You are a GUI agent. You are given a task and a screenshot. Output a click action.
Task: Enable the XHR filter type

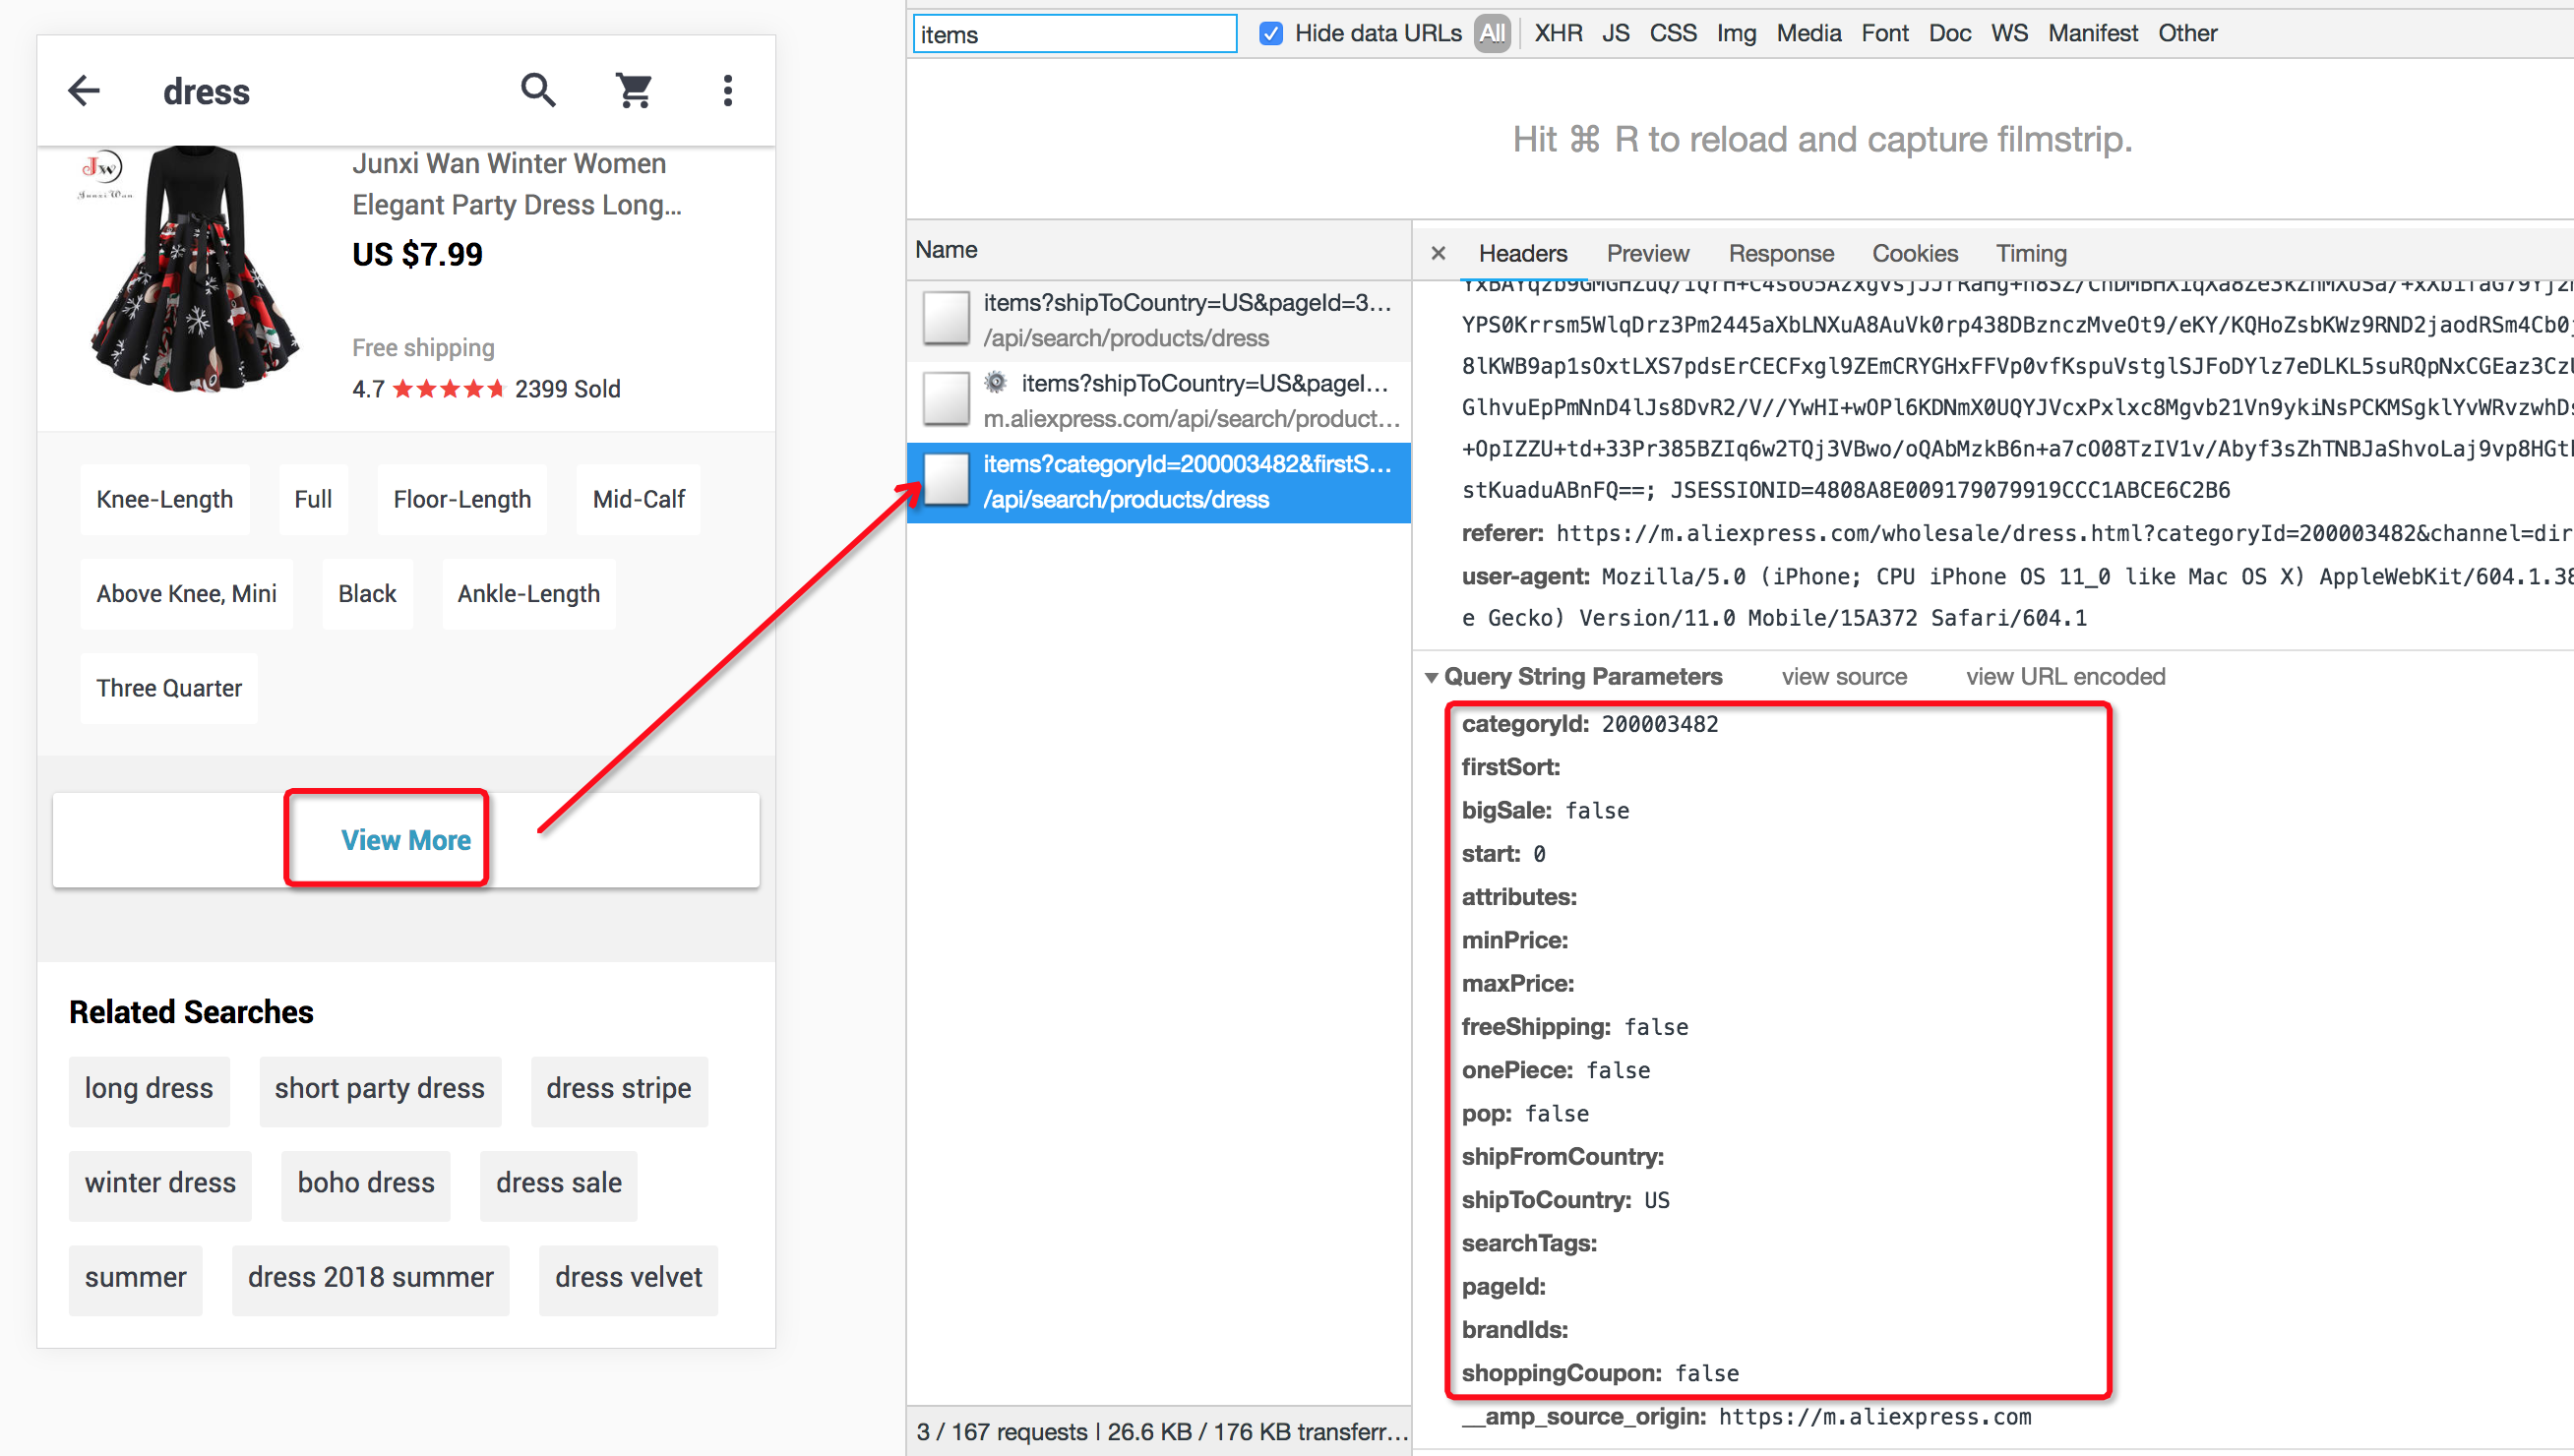(1558, 33)
